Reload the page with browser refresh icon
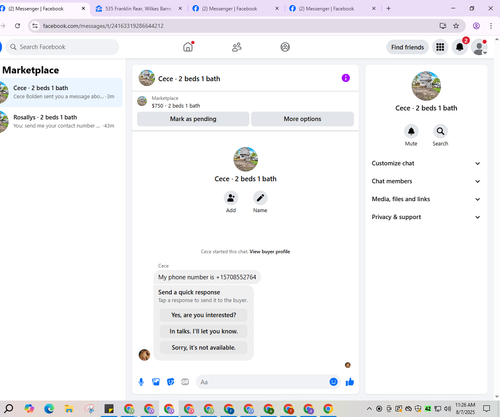 point(18,26)
